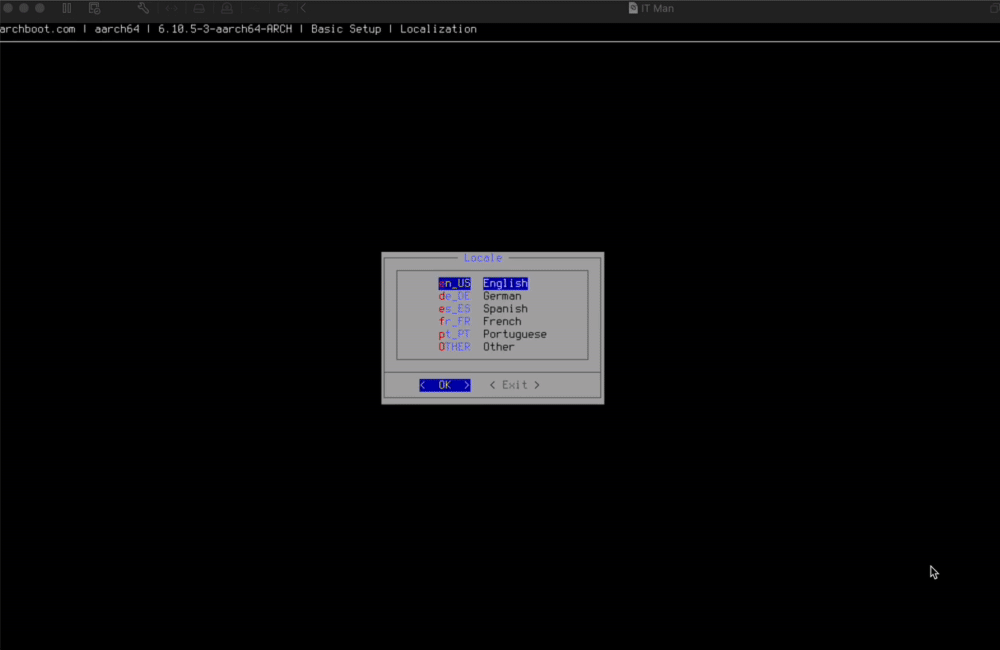
Task: Click the archboot.com label
Action: (38, 29)
